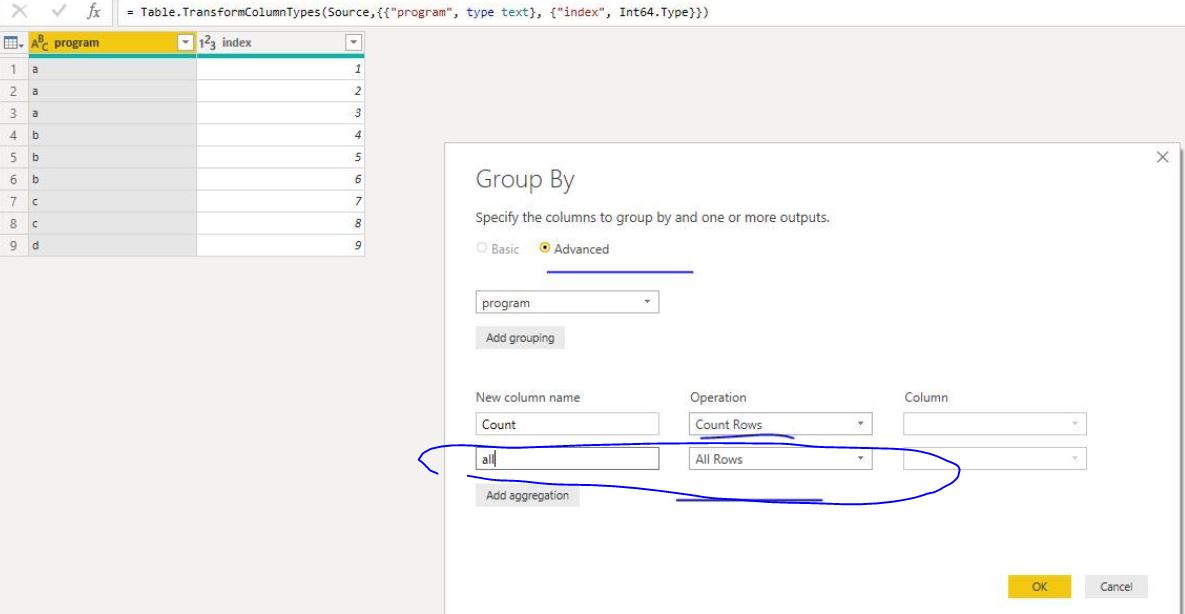This screenshot has height=614, width=1185.
Task: Select row number 9 in the table
Action: point(14,246)
